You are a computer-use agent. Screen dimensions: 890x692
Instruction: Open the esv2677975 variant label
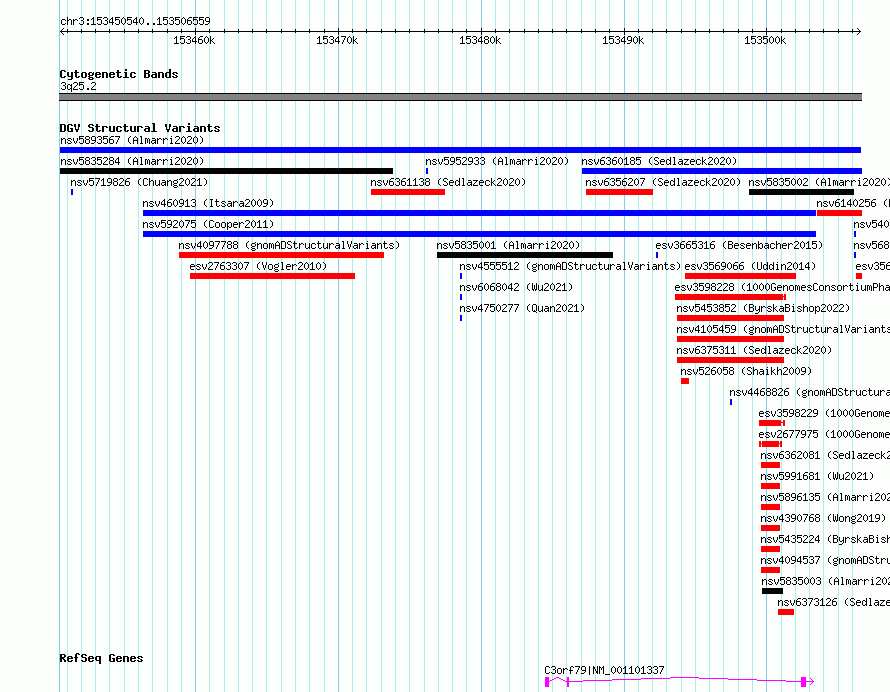tap(824, 434)
